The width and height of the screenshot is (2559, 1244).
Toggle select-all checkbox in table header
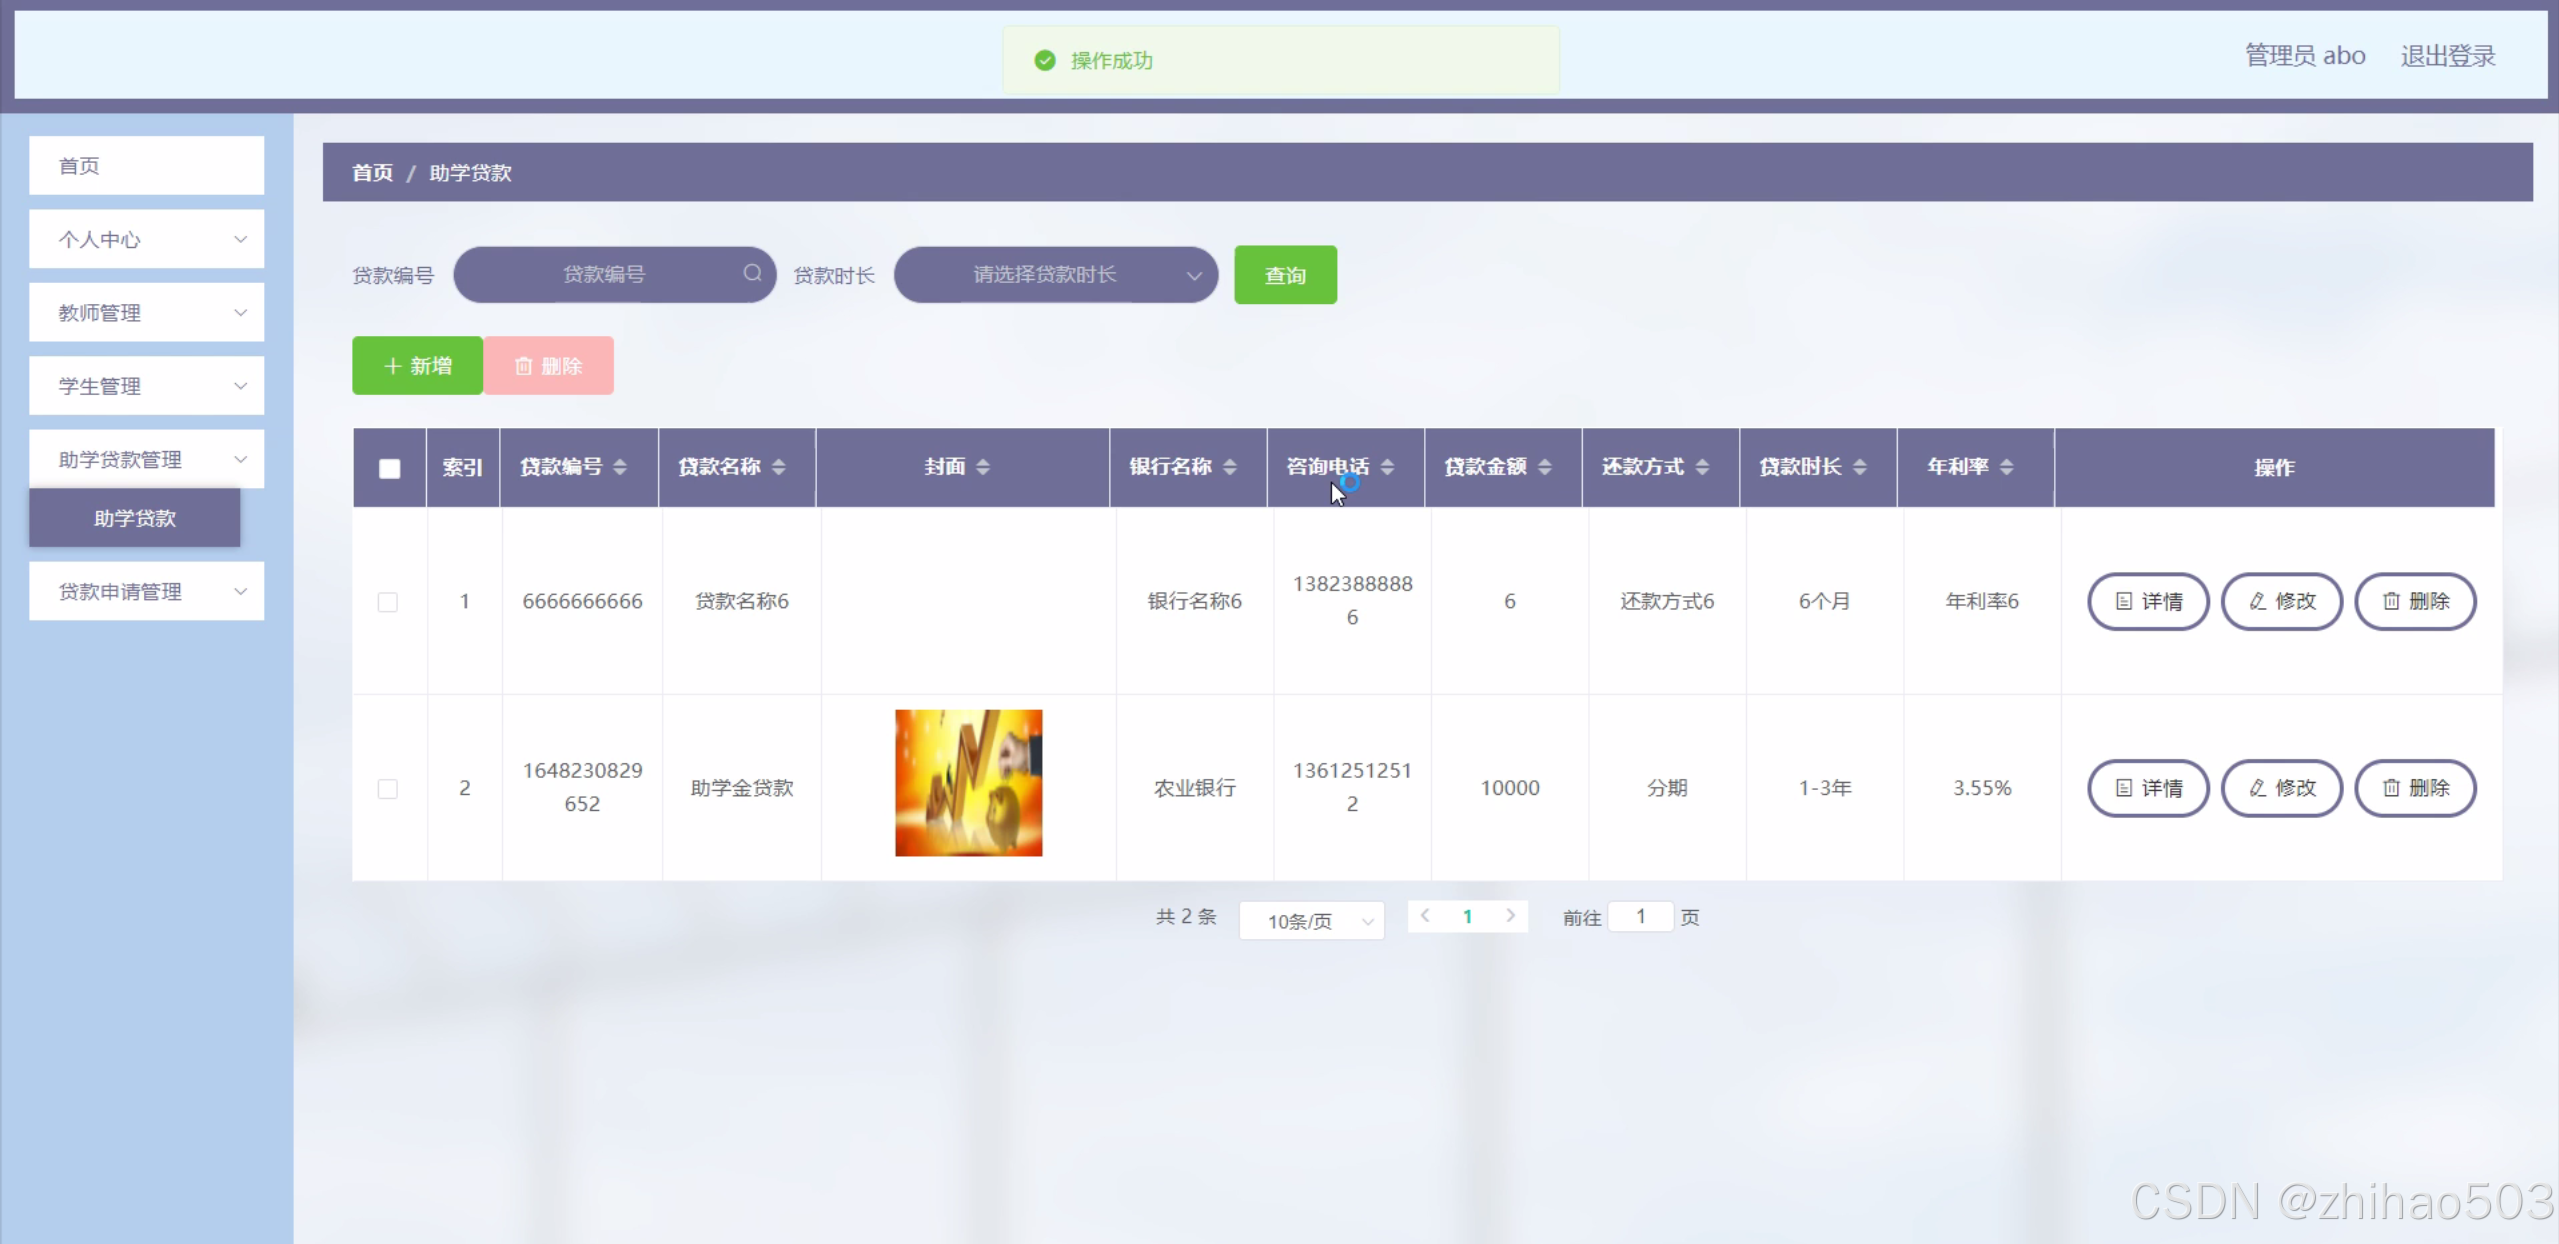click(x=390, y=468)
